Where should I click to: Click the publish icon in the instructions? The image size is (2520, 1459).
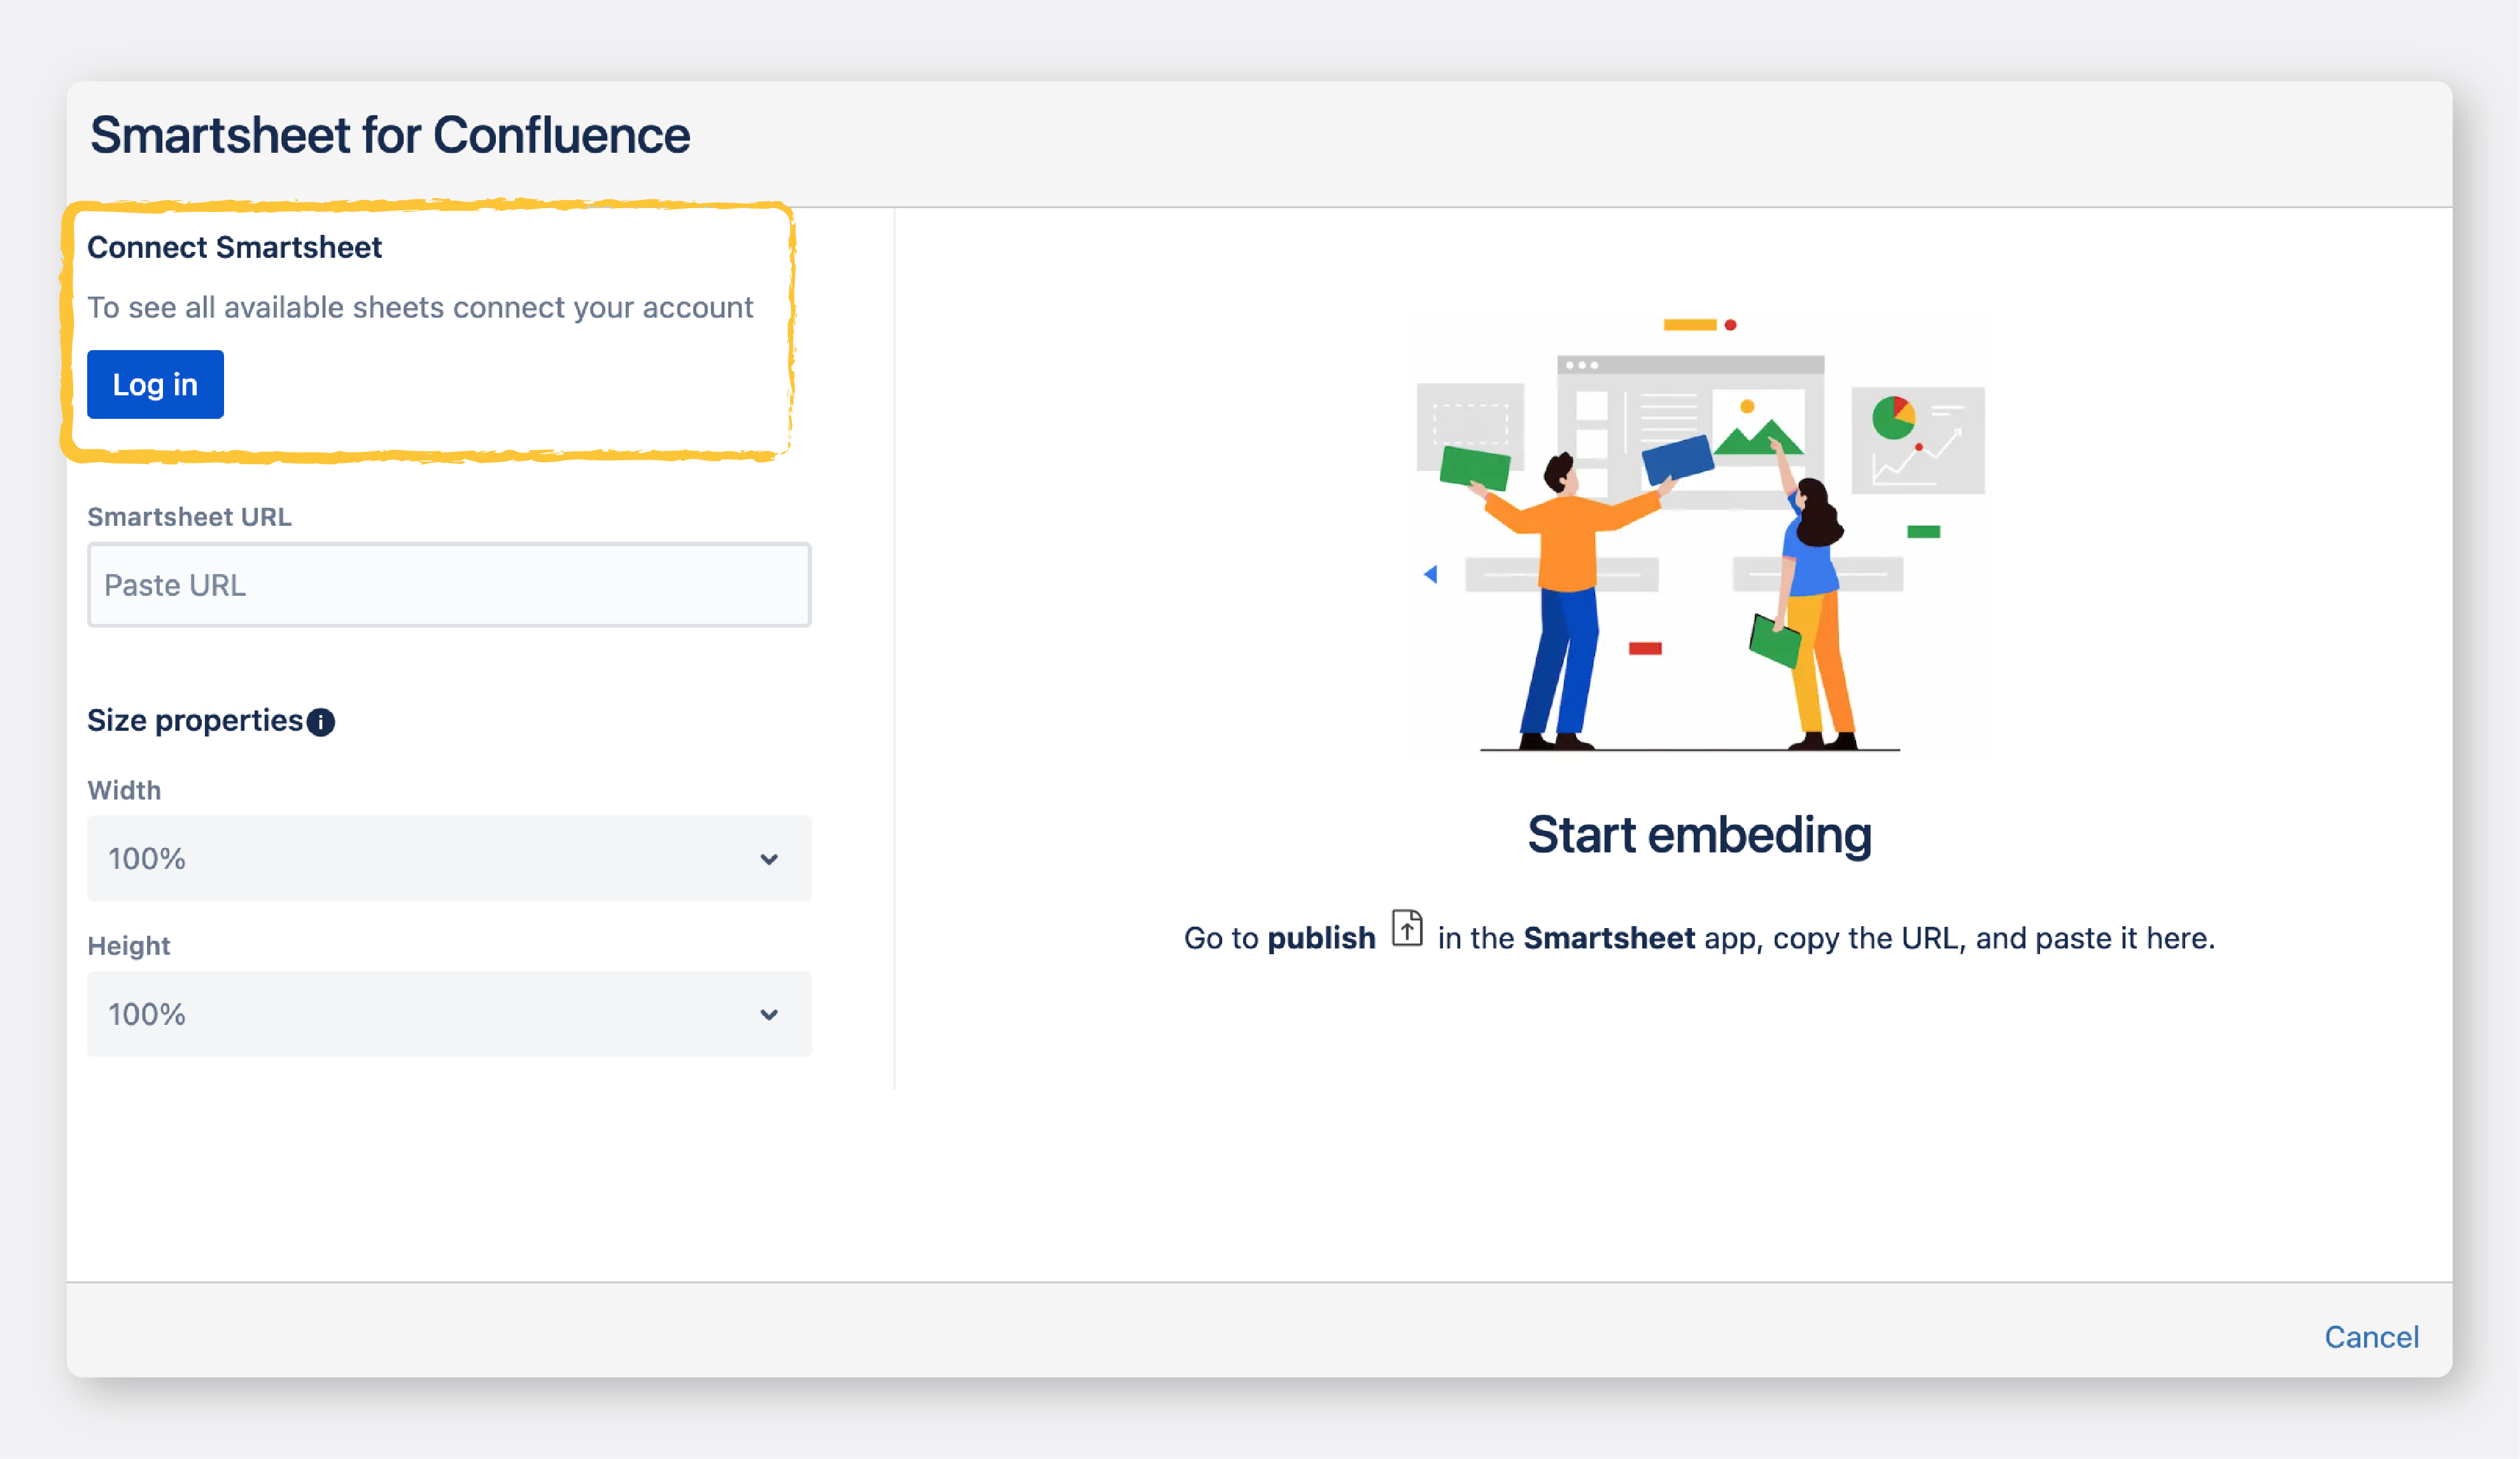(x=1407, y=928)
